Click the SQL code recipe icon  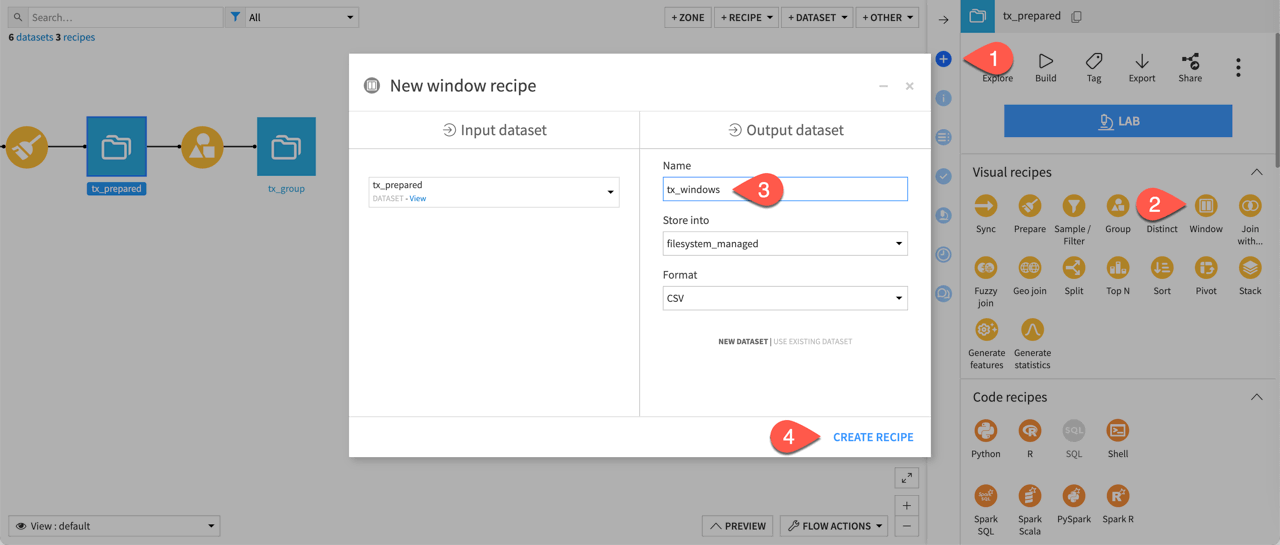point(1074,431)
